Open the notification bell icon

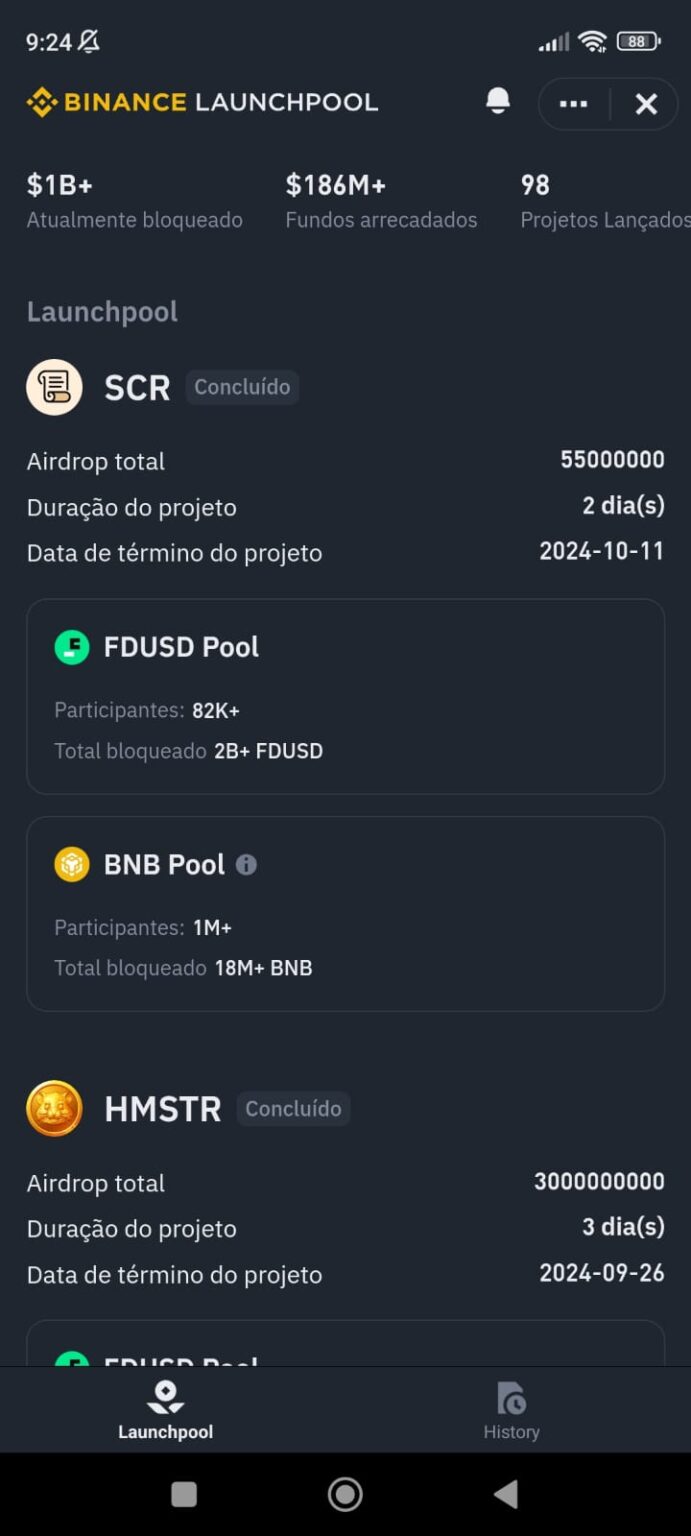click(x=497, y=102)
